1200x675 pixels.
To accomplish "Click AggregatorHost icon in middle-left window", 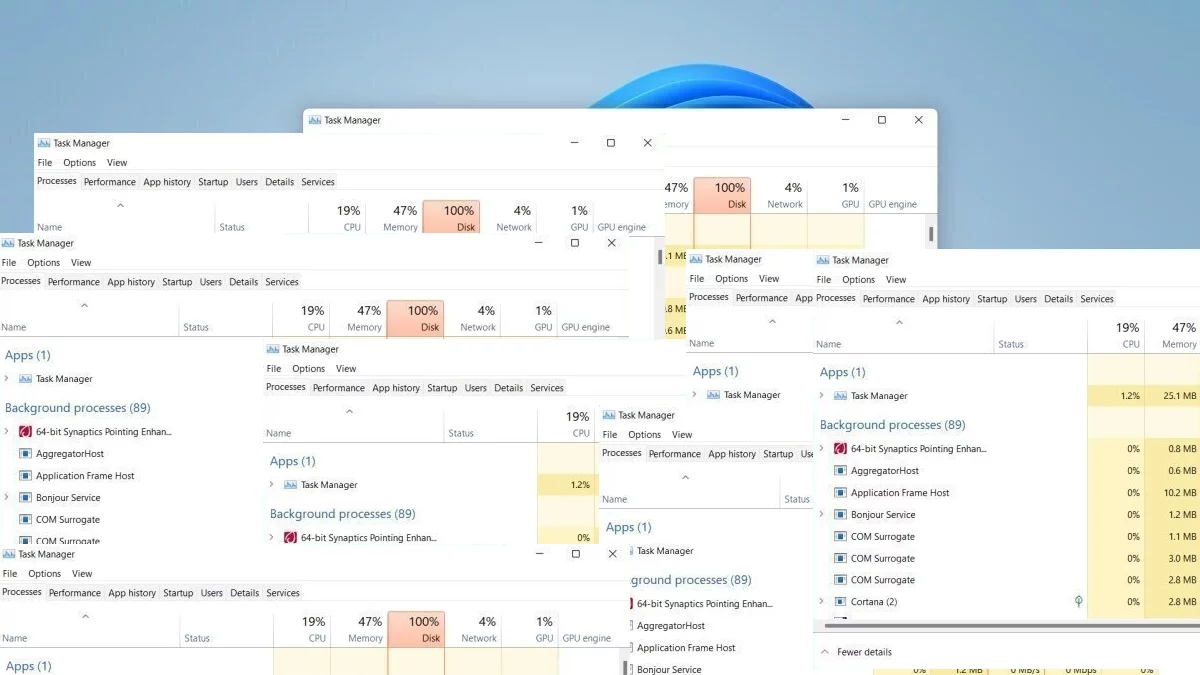I will tap(25, 454).
